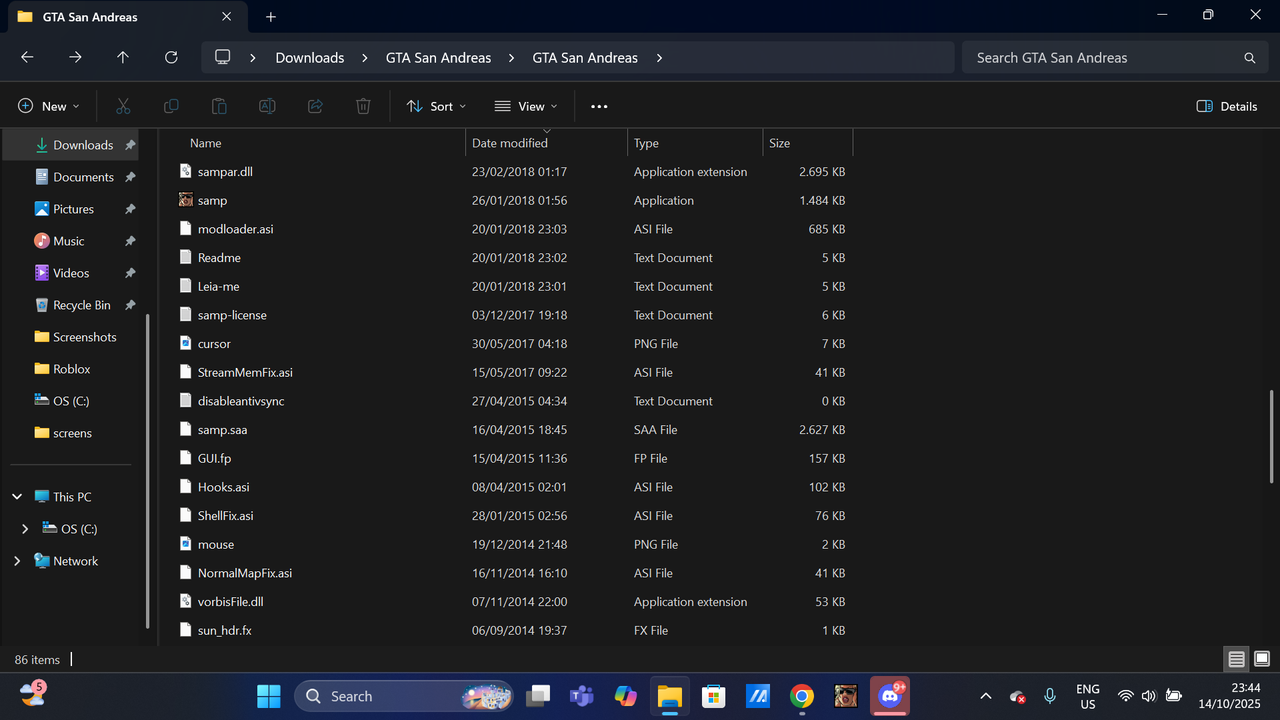Click the Paste toolbar icon

pyautogui.click(x=219, y=106)
